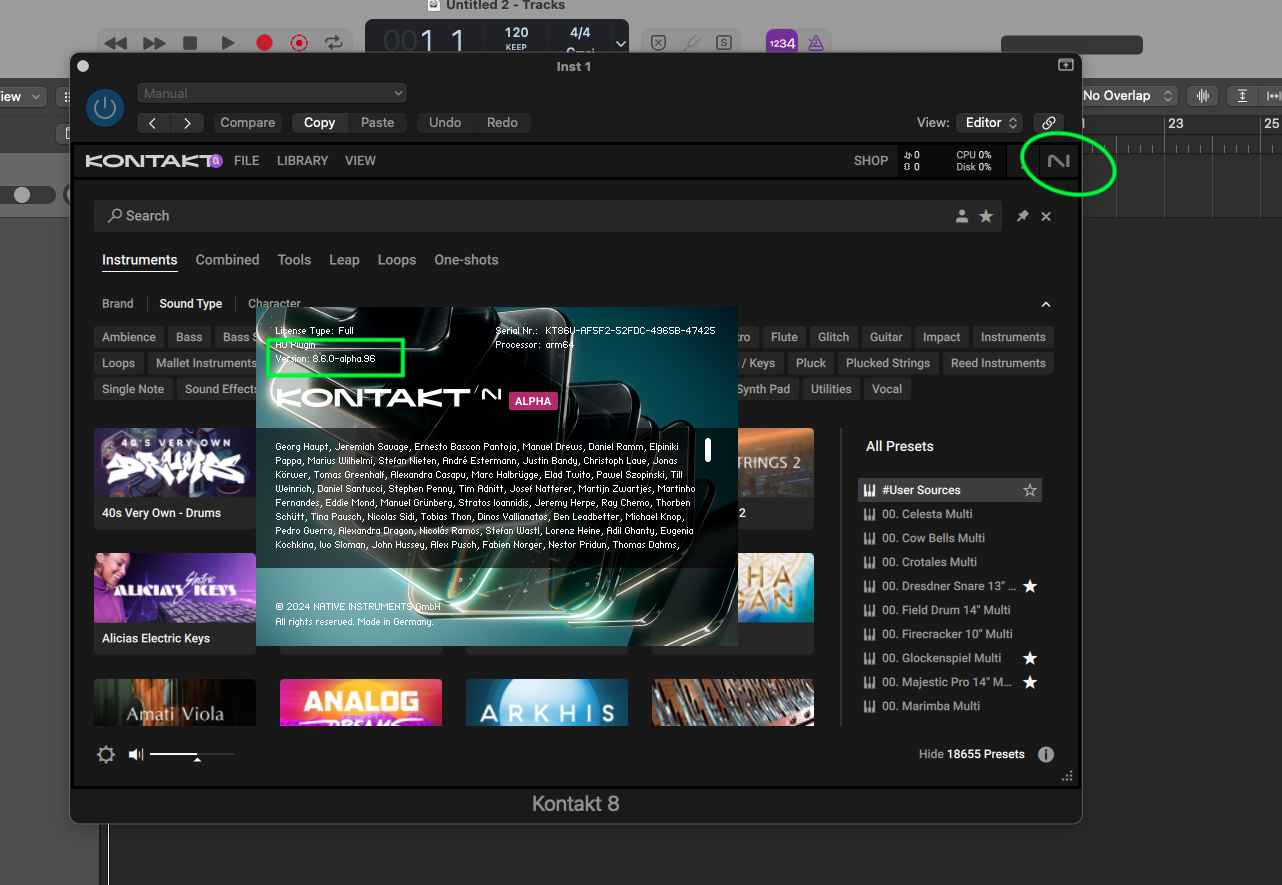Open browser settings gear icon
Screen dimensions: 1282x885
tap(106, 755)
